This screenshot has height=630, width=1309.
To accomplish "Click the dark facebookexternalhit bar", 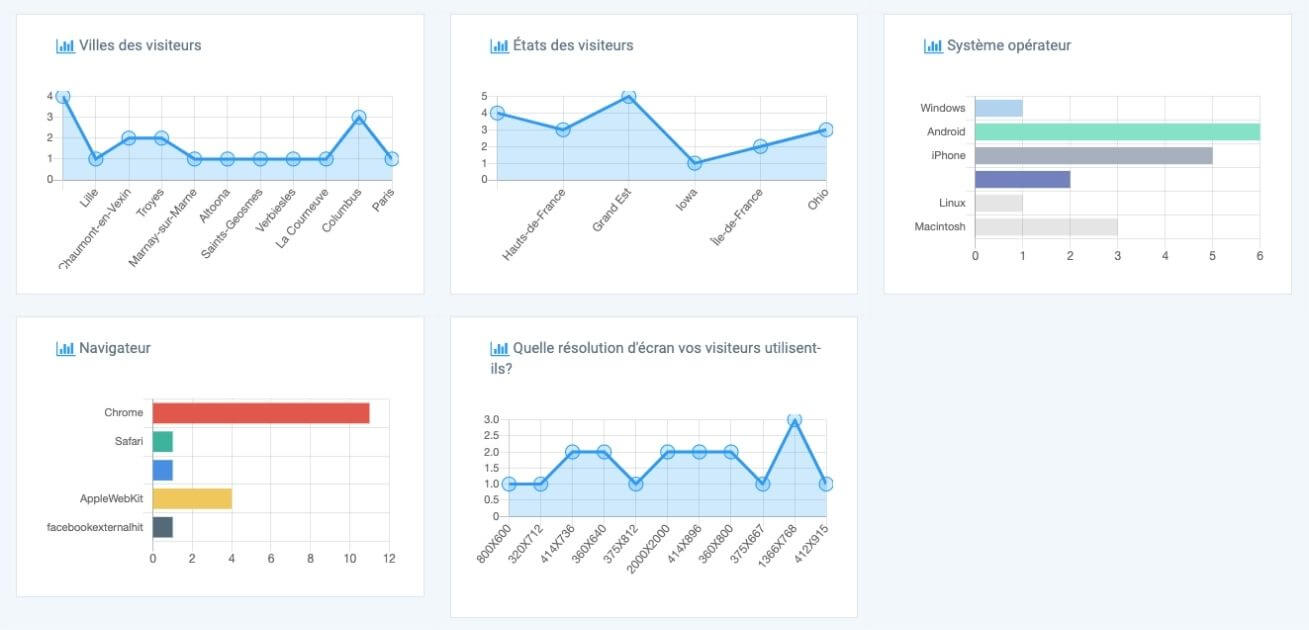I will pyautogui.click(x=162, y=527).
